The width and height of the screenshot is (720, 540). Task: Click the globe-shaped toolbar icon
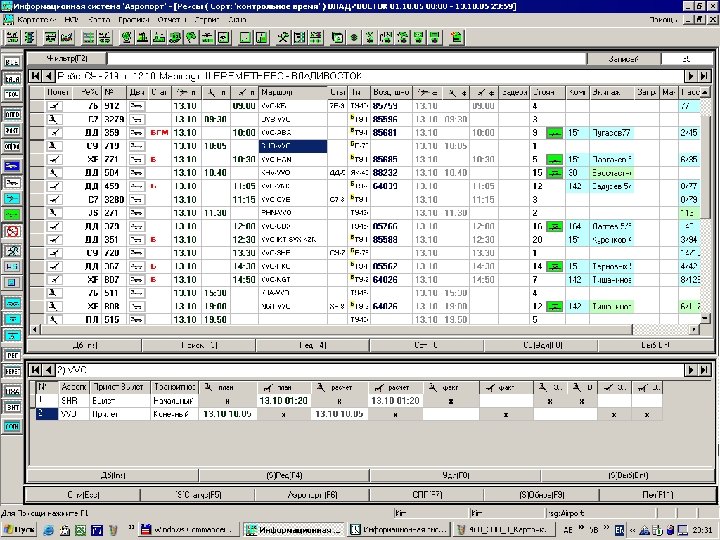[x=125, y=37]
